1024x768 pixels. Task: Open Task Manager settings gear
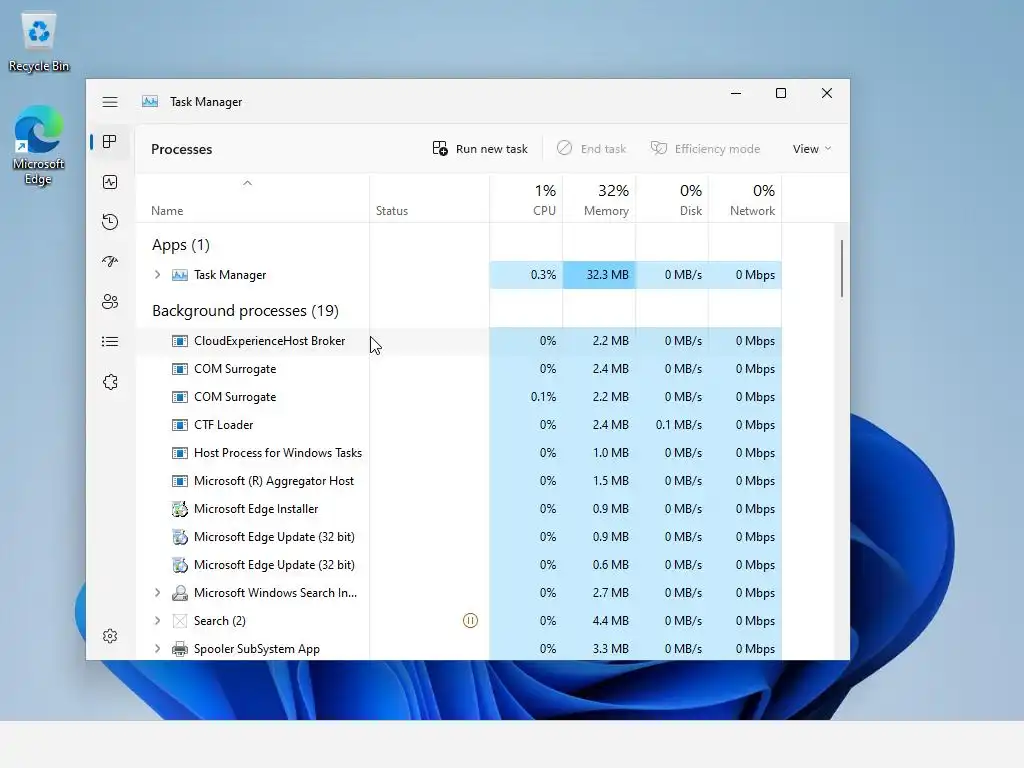(110, 636)
